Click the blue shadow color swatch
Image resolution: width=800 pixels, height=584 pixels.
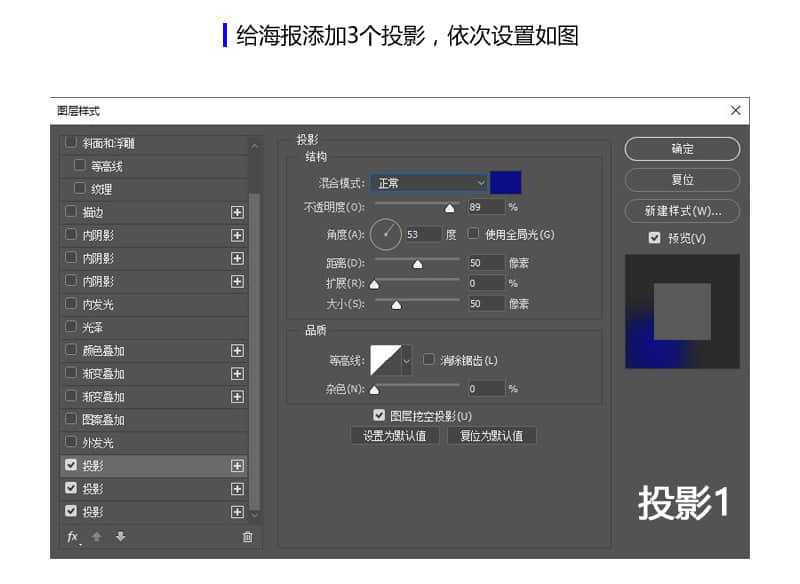tap(505, 182)
